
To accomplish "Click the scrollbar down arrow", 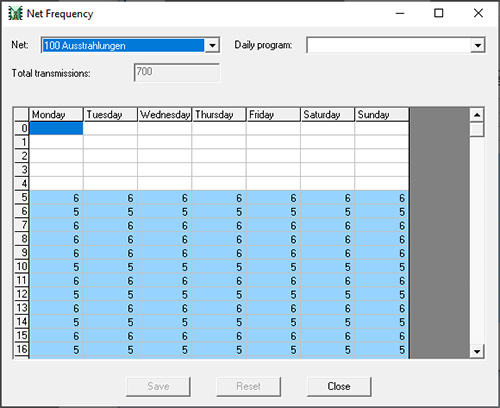I will pyautogui.click(x=477, y=351).
